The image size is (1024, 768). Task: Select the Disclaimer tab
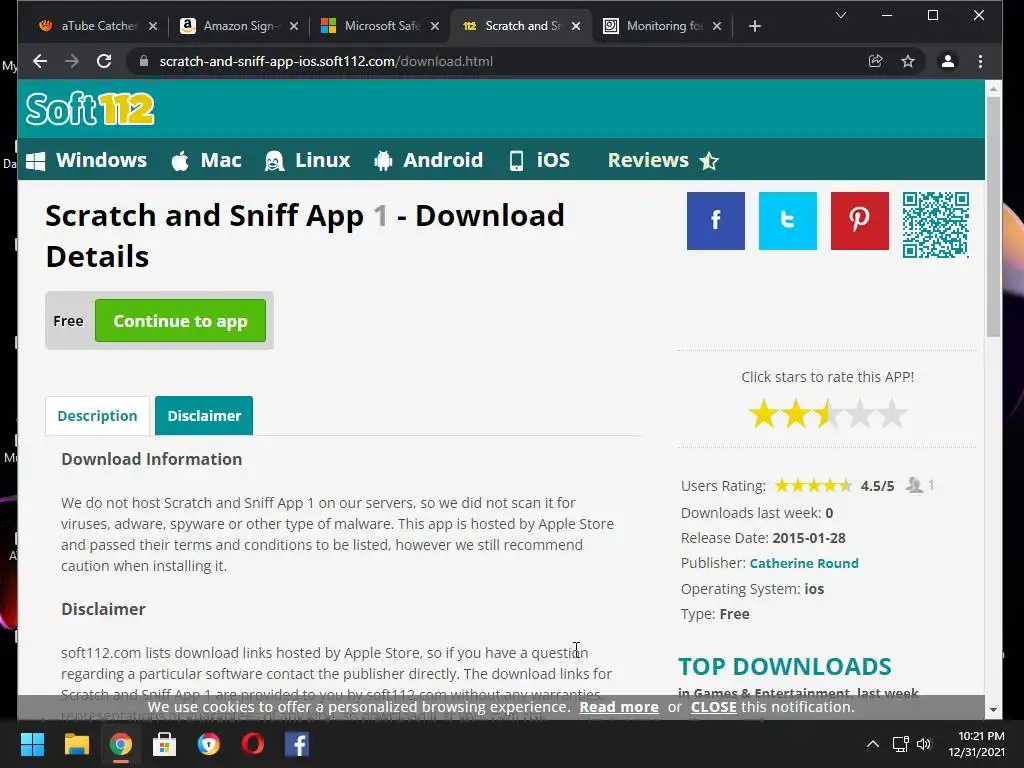click(x=204, y=415)
